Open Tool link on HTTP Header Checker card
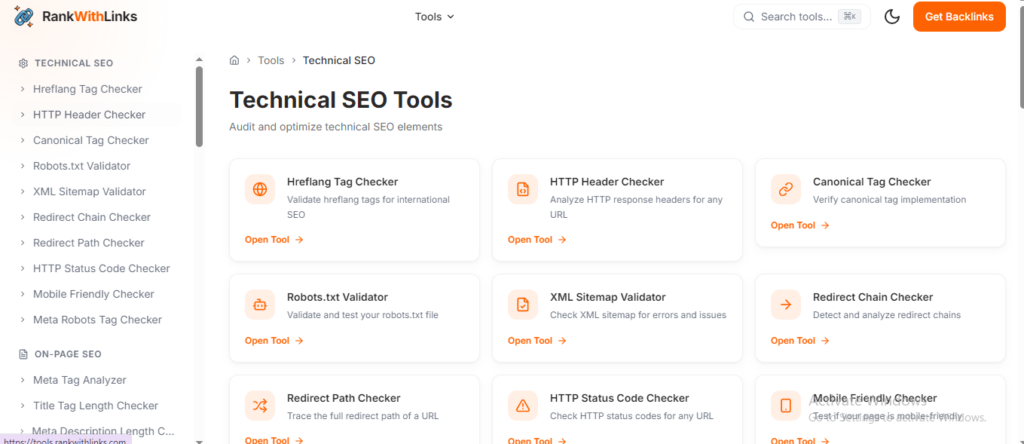The image size is (1024, 444). (x=537, y=240)
